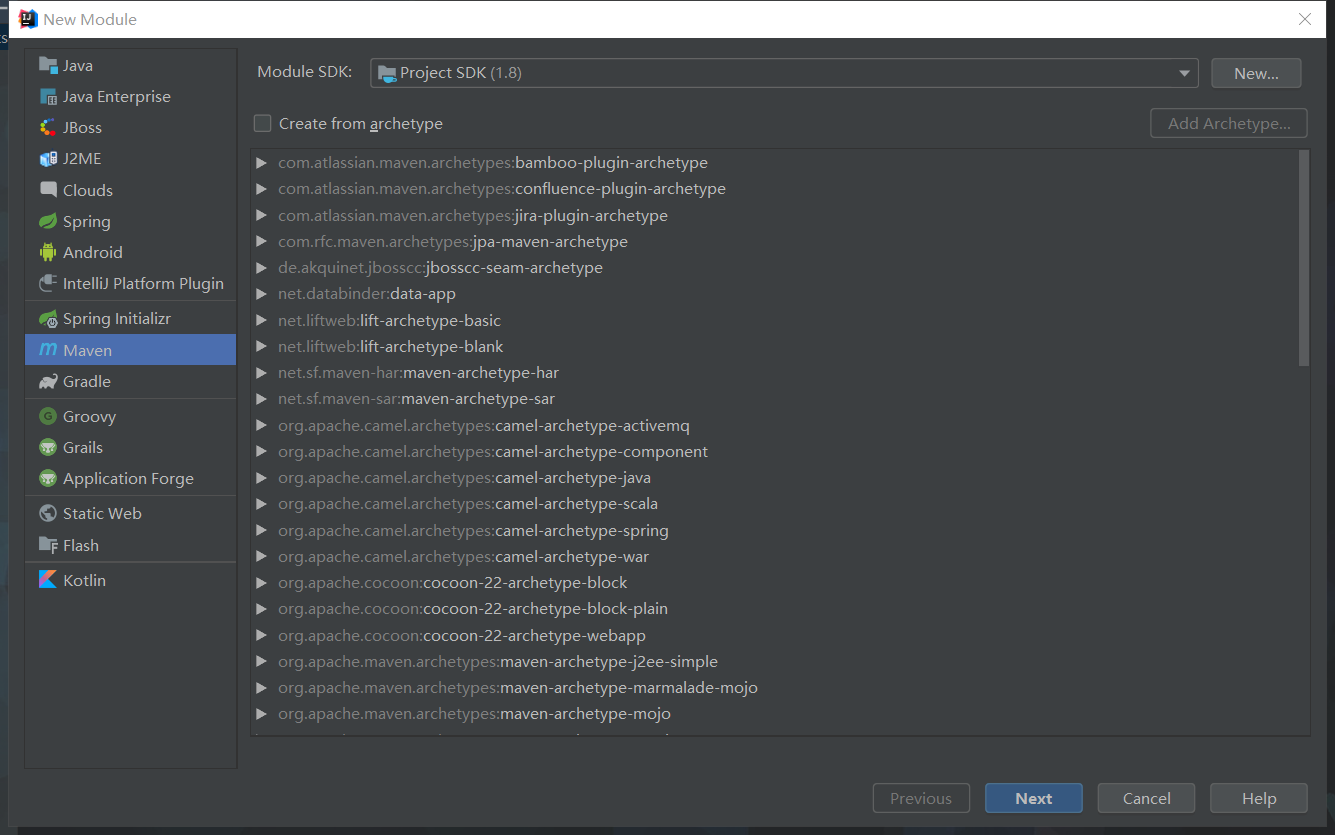This screenshot has height=835, width=1335.
Task: Click the JBoss icon in sidebar
Action: pyautogui.click(x=47, y=128)
